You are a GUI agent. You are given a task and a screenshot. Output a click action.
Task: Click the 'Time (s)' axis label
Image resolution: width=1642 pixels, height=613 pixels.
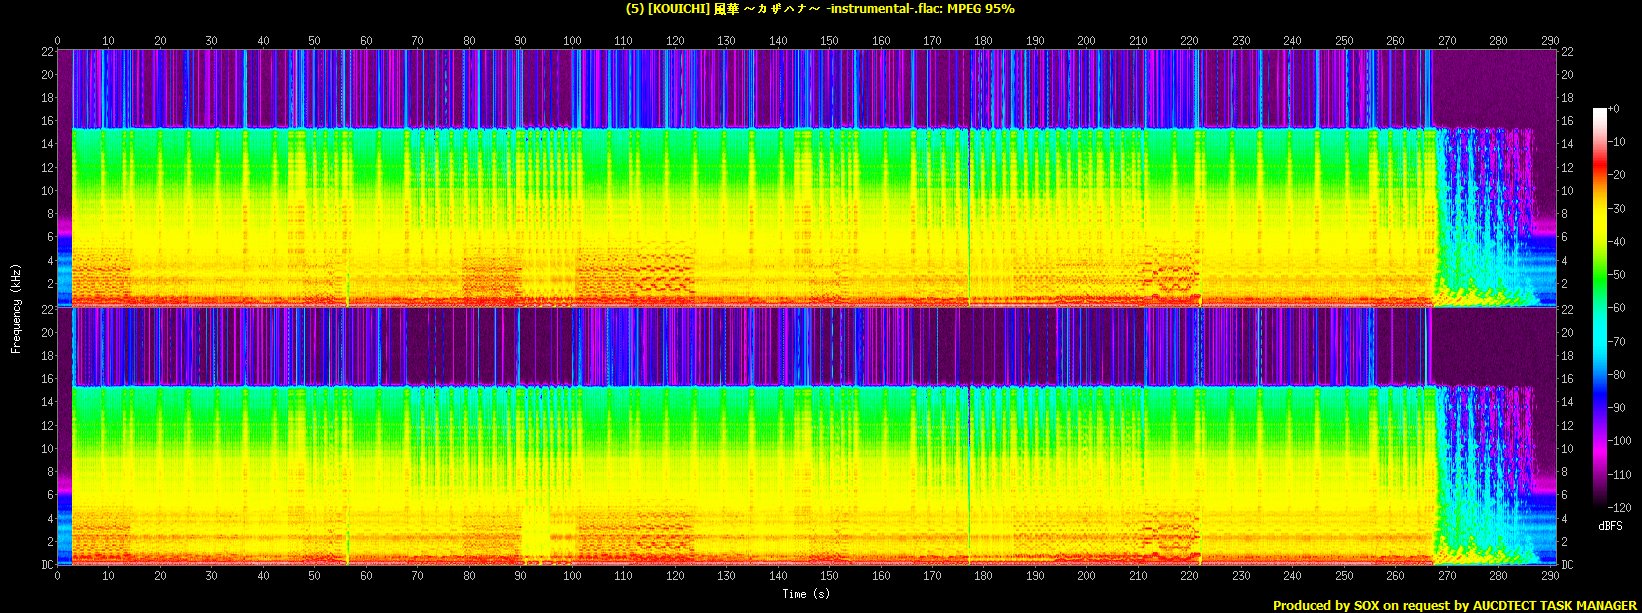pos(807,594)
